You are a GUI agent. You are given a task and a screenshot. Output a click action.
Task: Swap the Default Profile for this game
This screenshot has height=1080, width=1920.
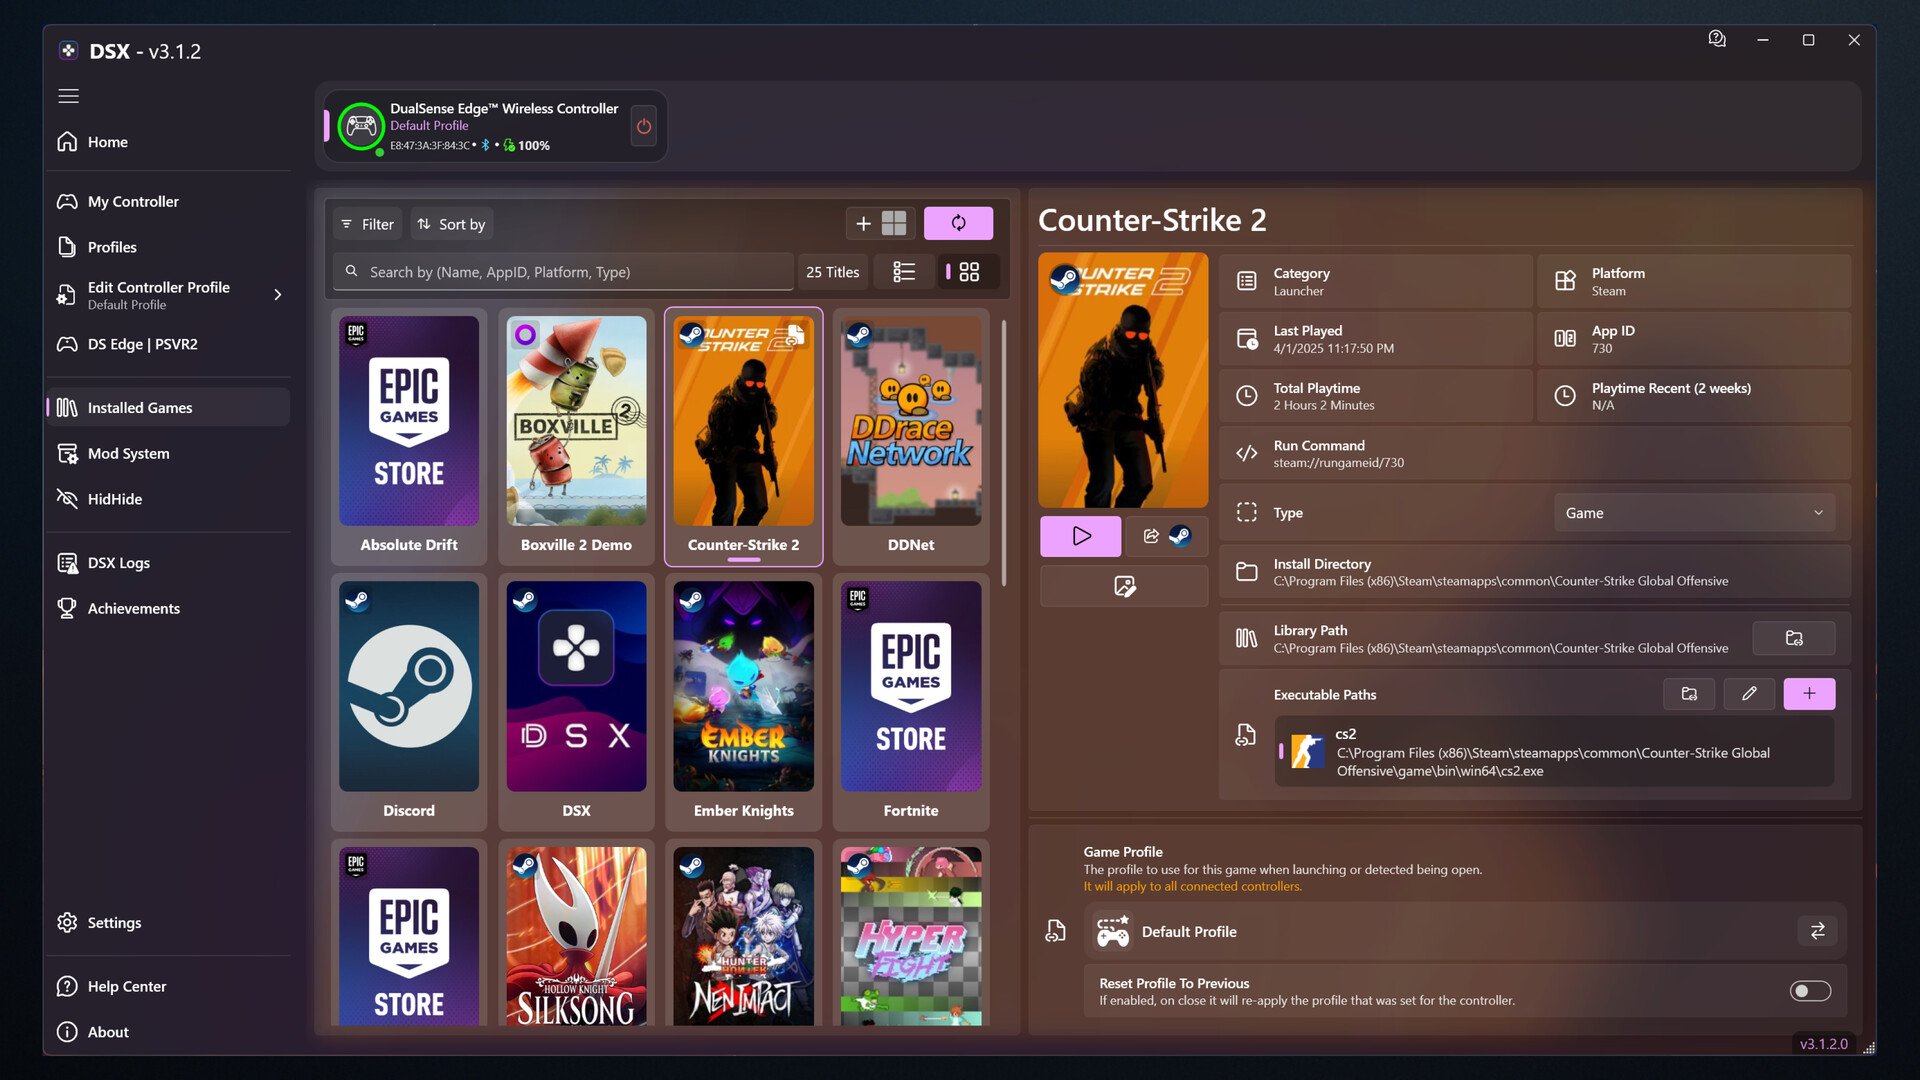pos(1817,930)
